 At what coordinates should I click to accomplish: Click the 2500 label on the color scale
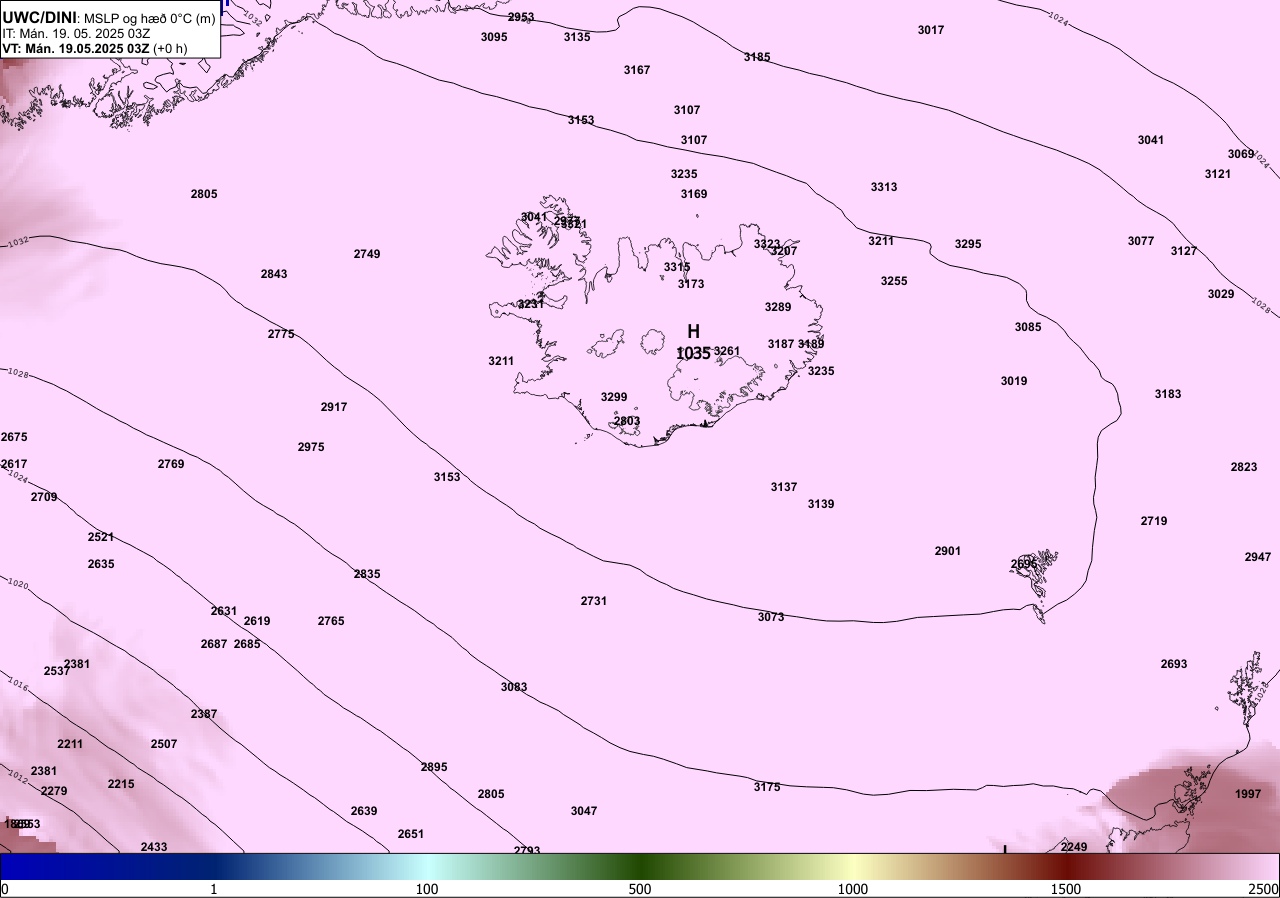pos(1263,889)
